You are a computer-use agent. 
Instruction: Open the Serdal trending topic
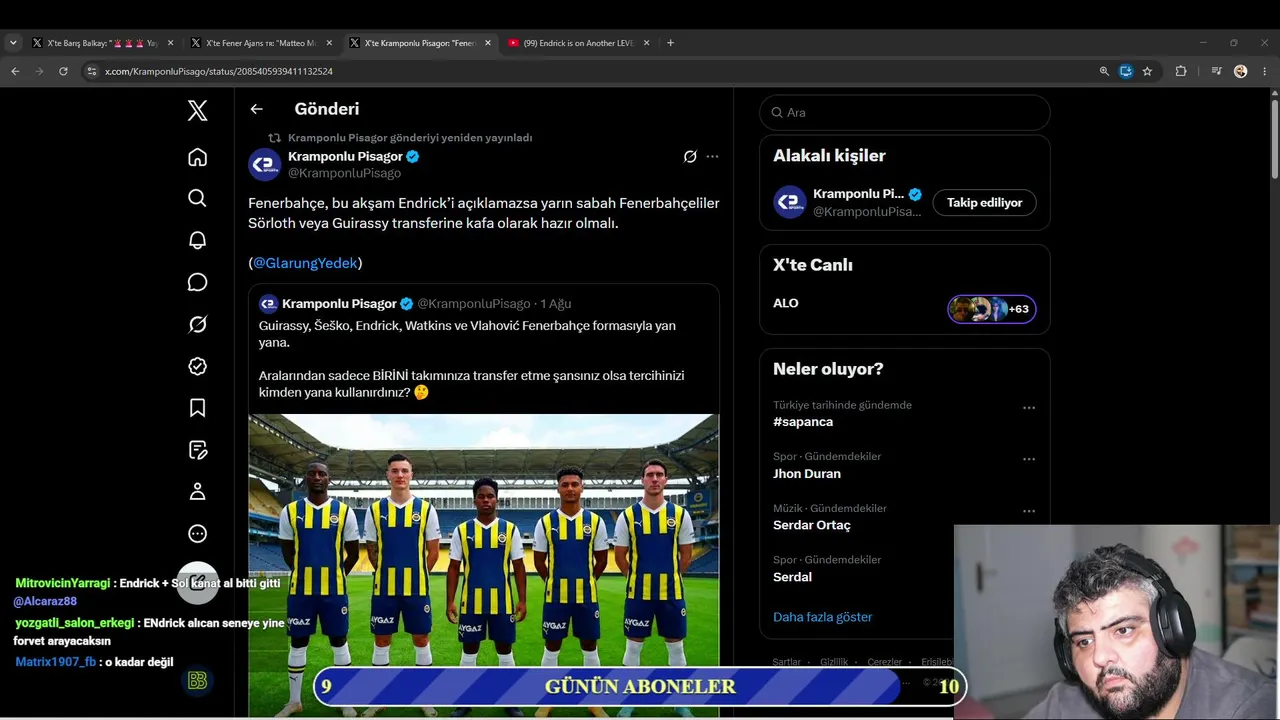pyautogui.click(x=792, y=577)
